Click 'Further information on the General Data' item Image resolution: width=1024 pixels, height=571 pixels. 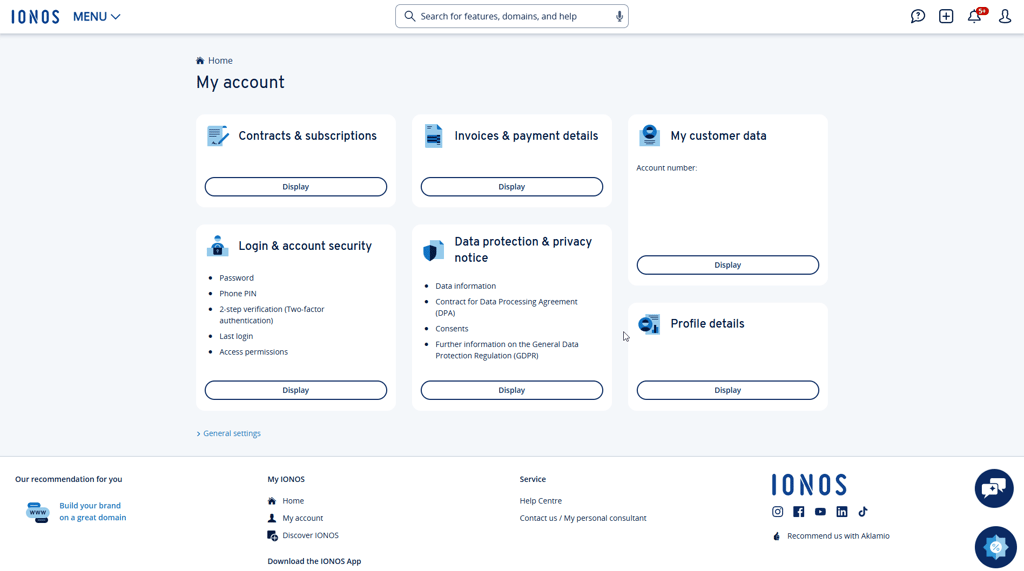tap(507, 350)
